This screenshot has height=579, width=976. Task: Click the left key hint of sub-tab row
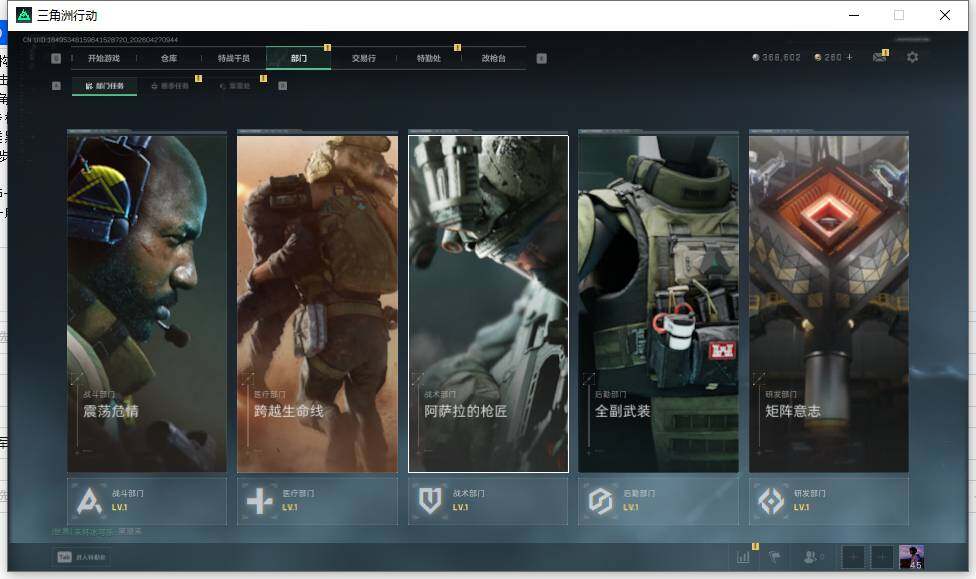56,86
